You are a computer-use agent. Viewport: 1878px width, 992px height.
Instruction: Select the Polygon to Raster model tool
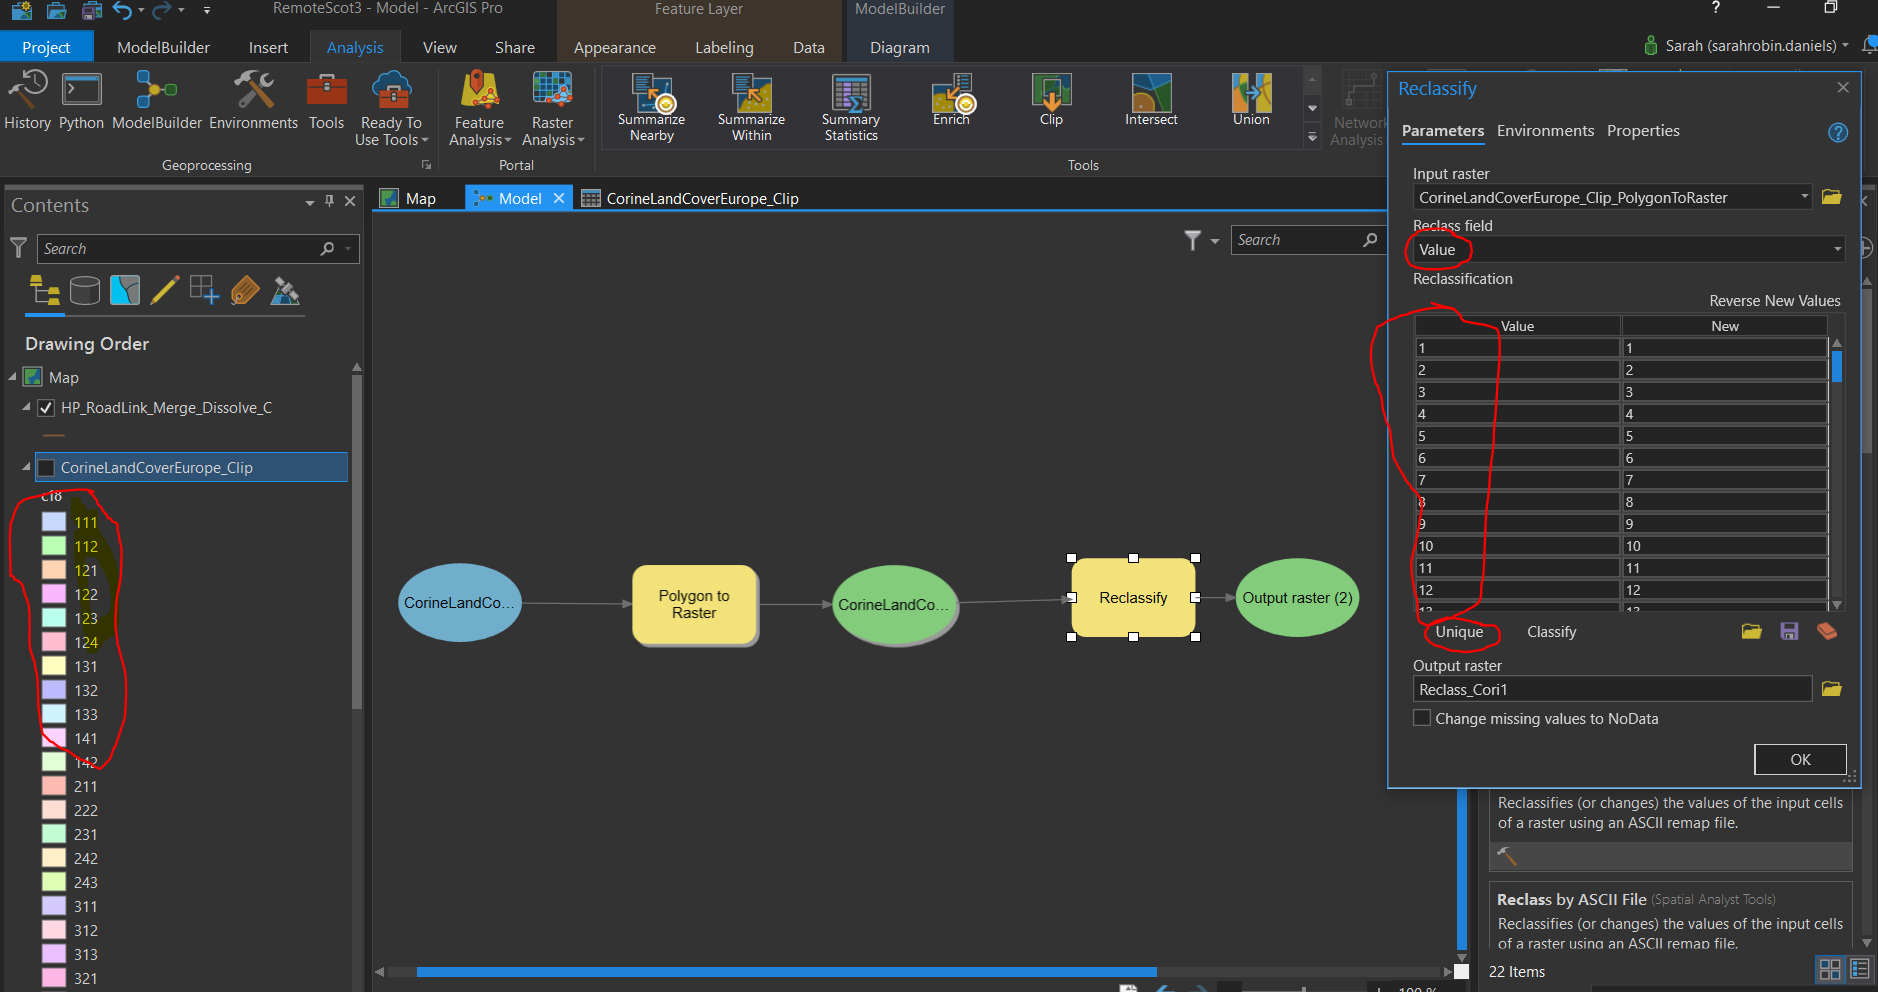coord(694,604)
